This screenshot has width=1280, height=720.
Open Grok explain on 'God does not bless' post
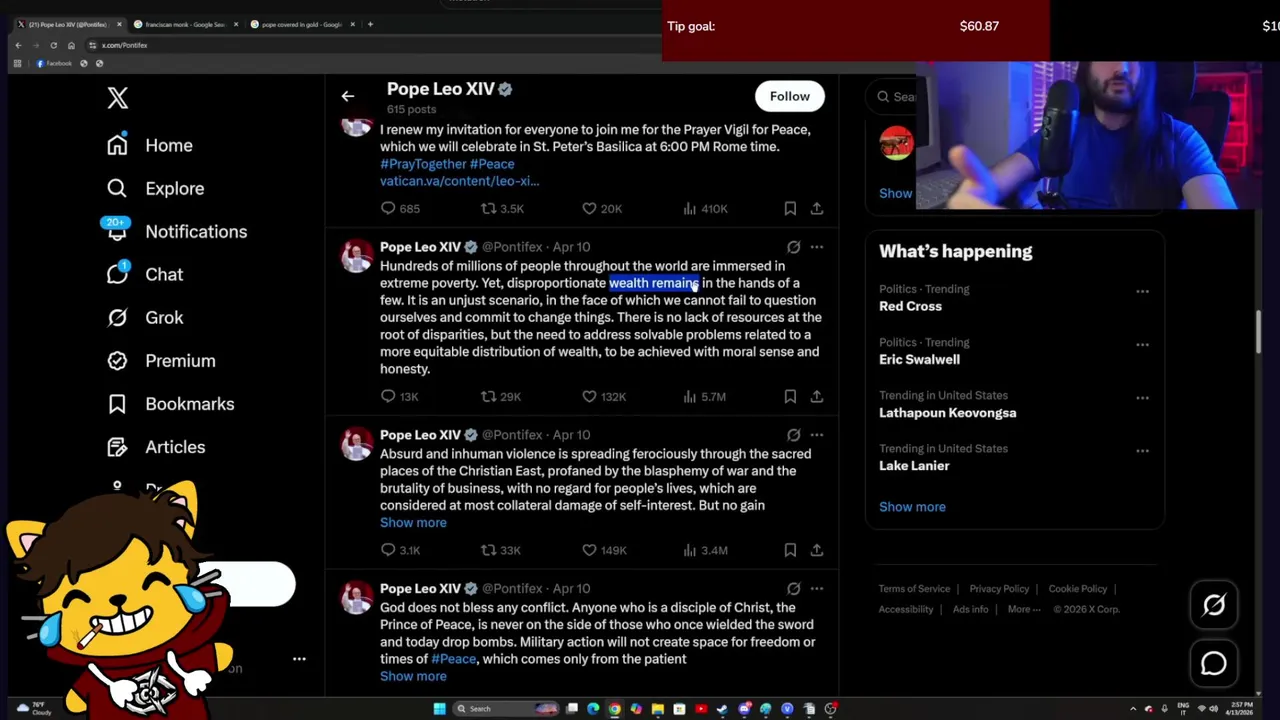(793, 588)
